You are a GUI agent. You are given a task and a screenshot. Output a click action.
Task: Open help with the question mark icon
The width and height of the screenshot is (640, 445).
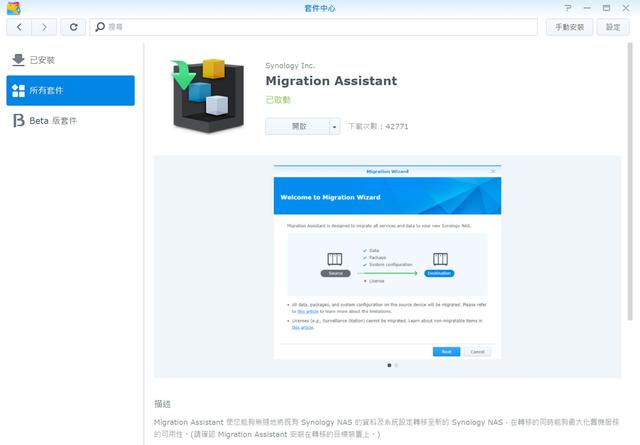568,8
